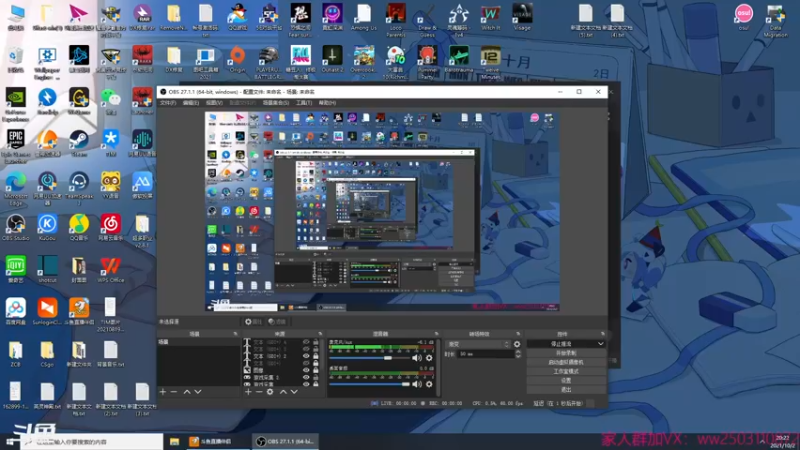Click 启动虚拟摄像机 button
This screenshot has width=800, height=450.
[x=566, y=362]
